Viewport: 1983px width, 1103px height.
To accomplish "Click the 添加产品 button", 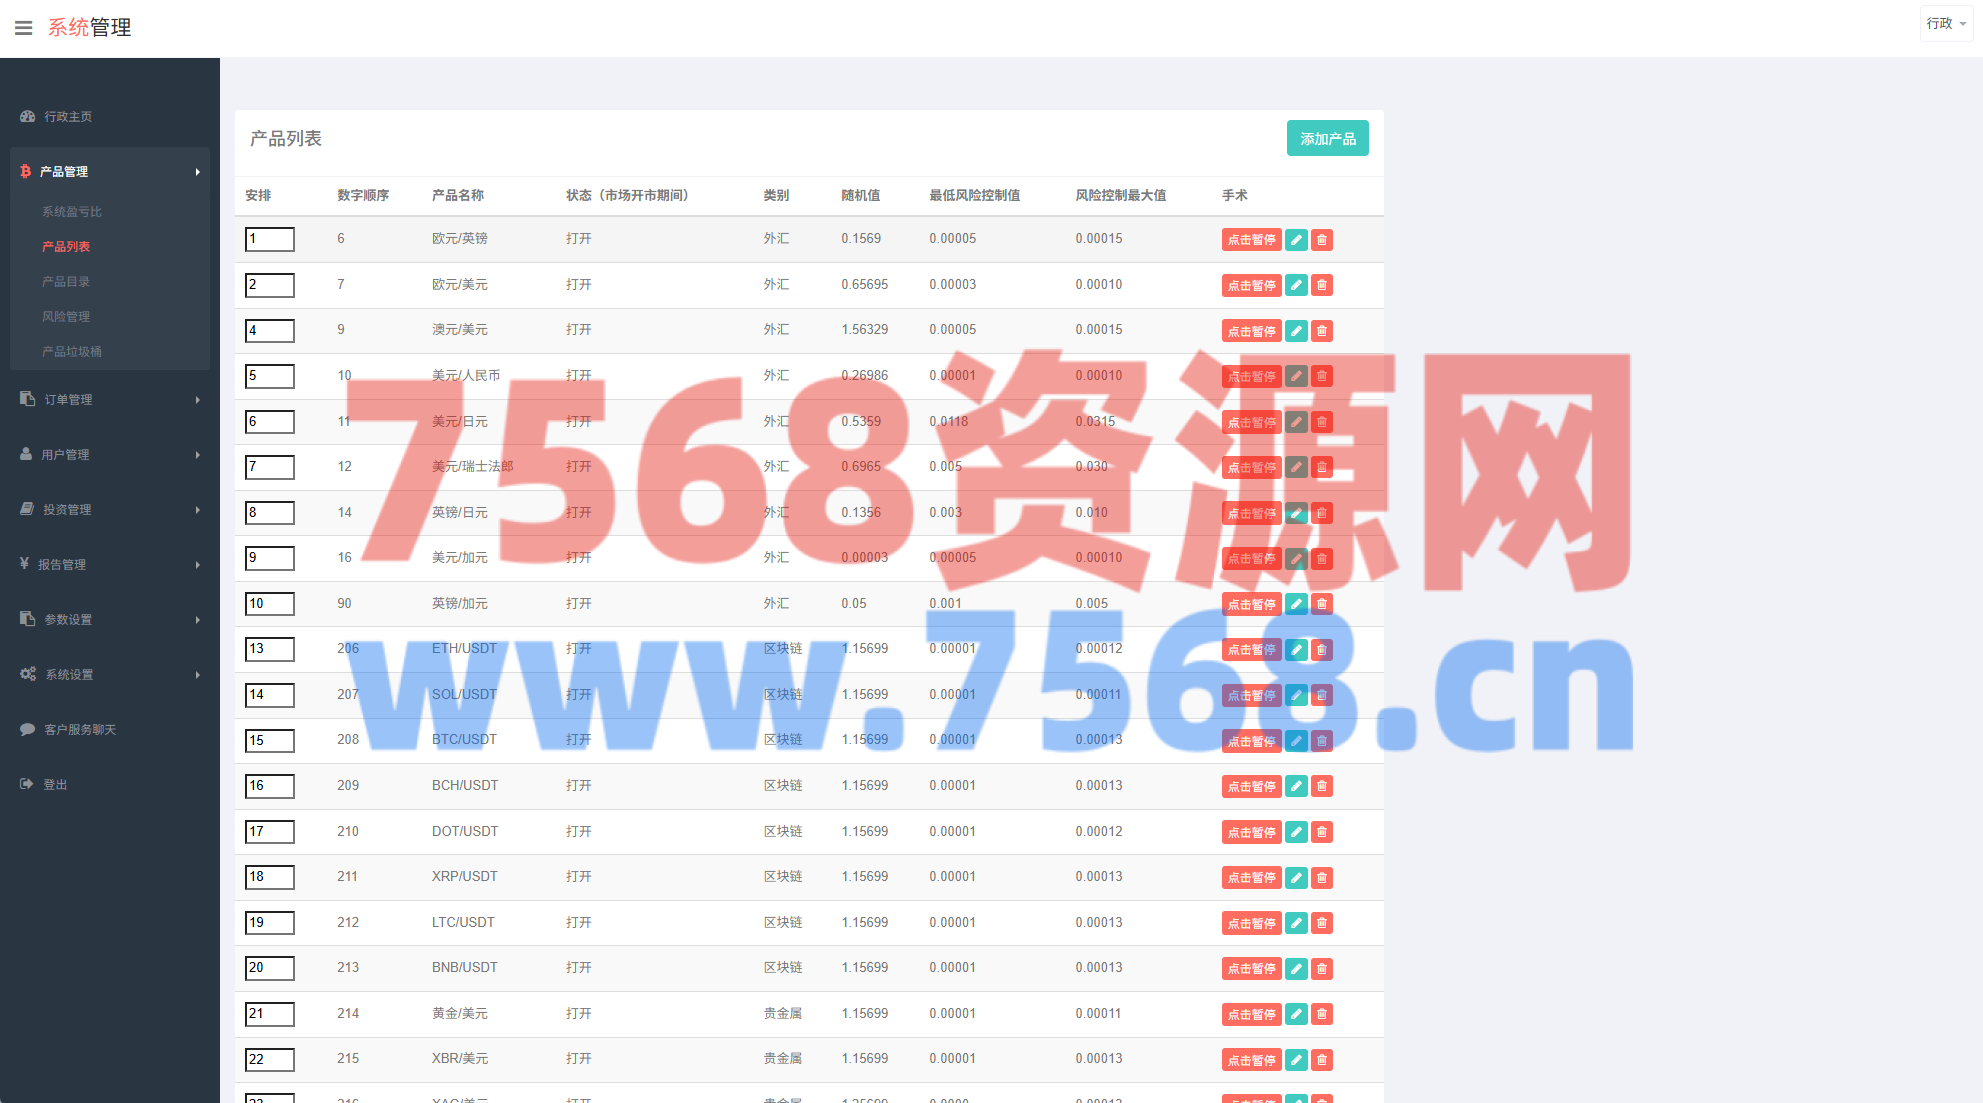I will 1327,139.
